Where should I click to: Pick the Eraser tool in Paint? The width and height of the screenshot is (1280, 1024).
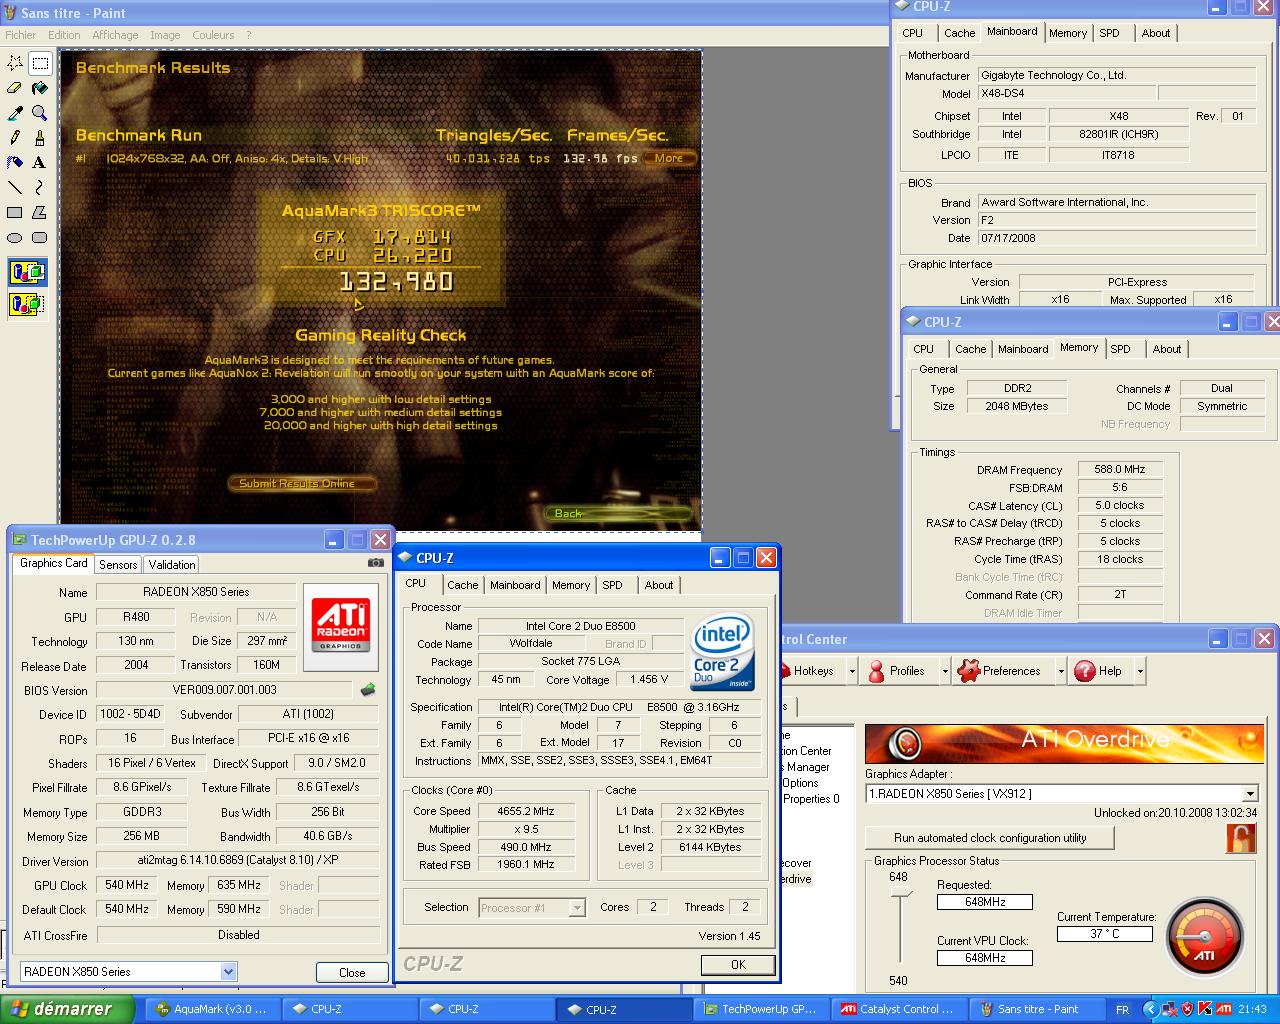tap(15, 88)
